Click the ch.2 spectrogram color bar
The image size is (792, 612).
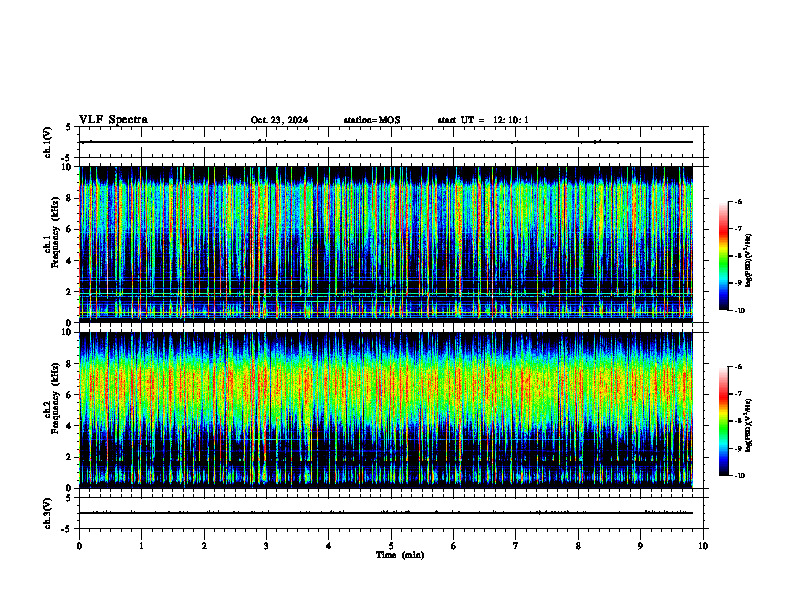724,421
